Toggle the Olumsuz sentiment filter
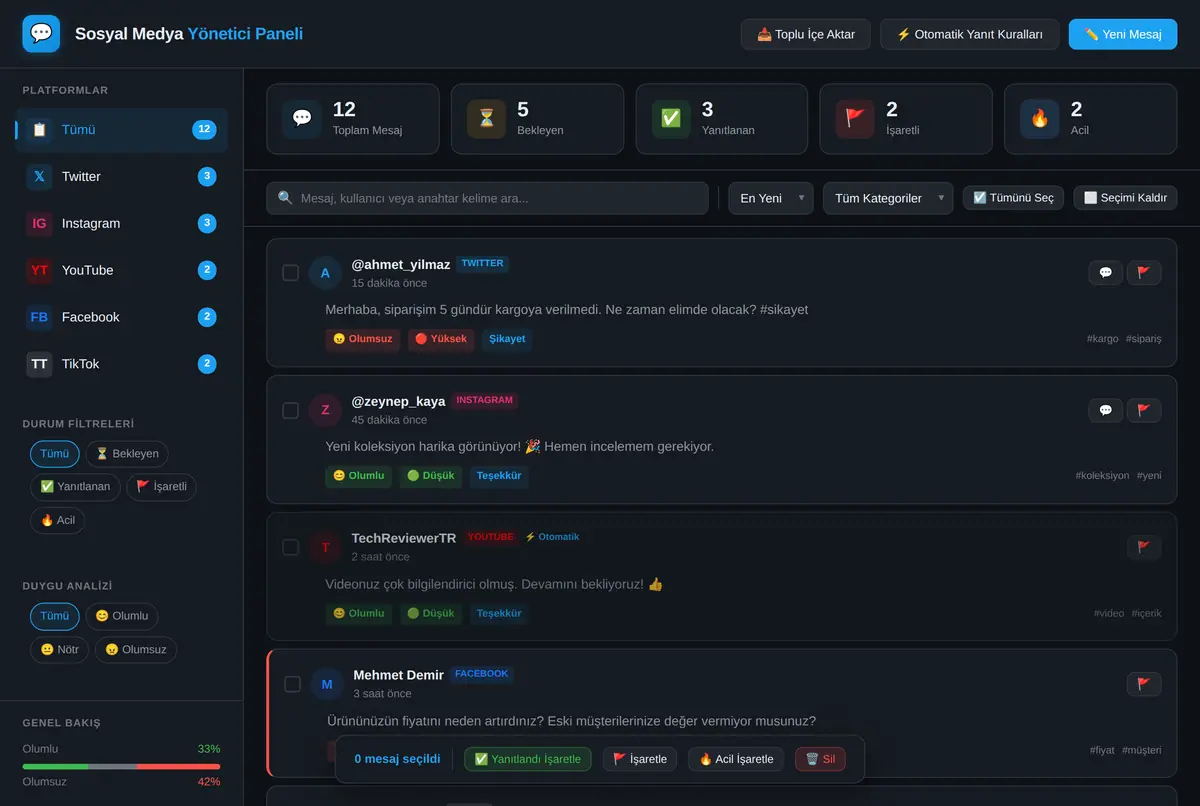This screenshot has height=806, width=1200. (x=136, y=650)
